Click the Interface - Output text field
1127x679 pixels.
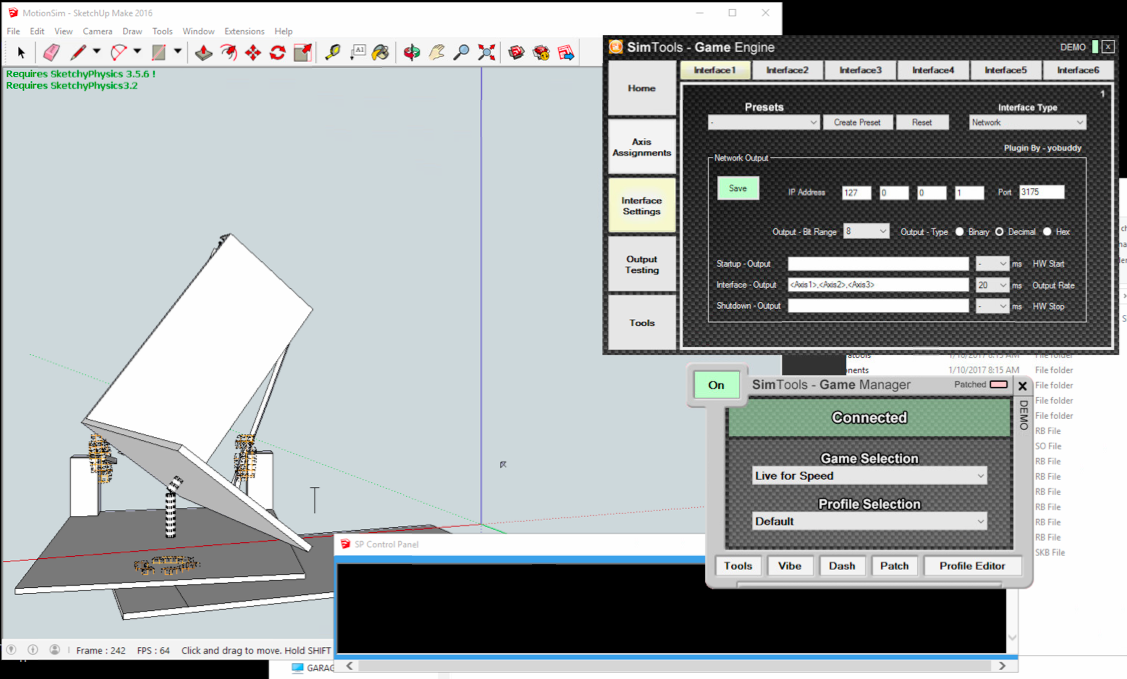(878, 285)
